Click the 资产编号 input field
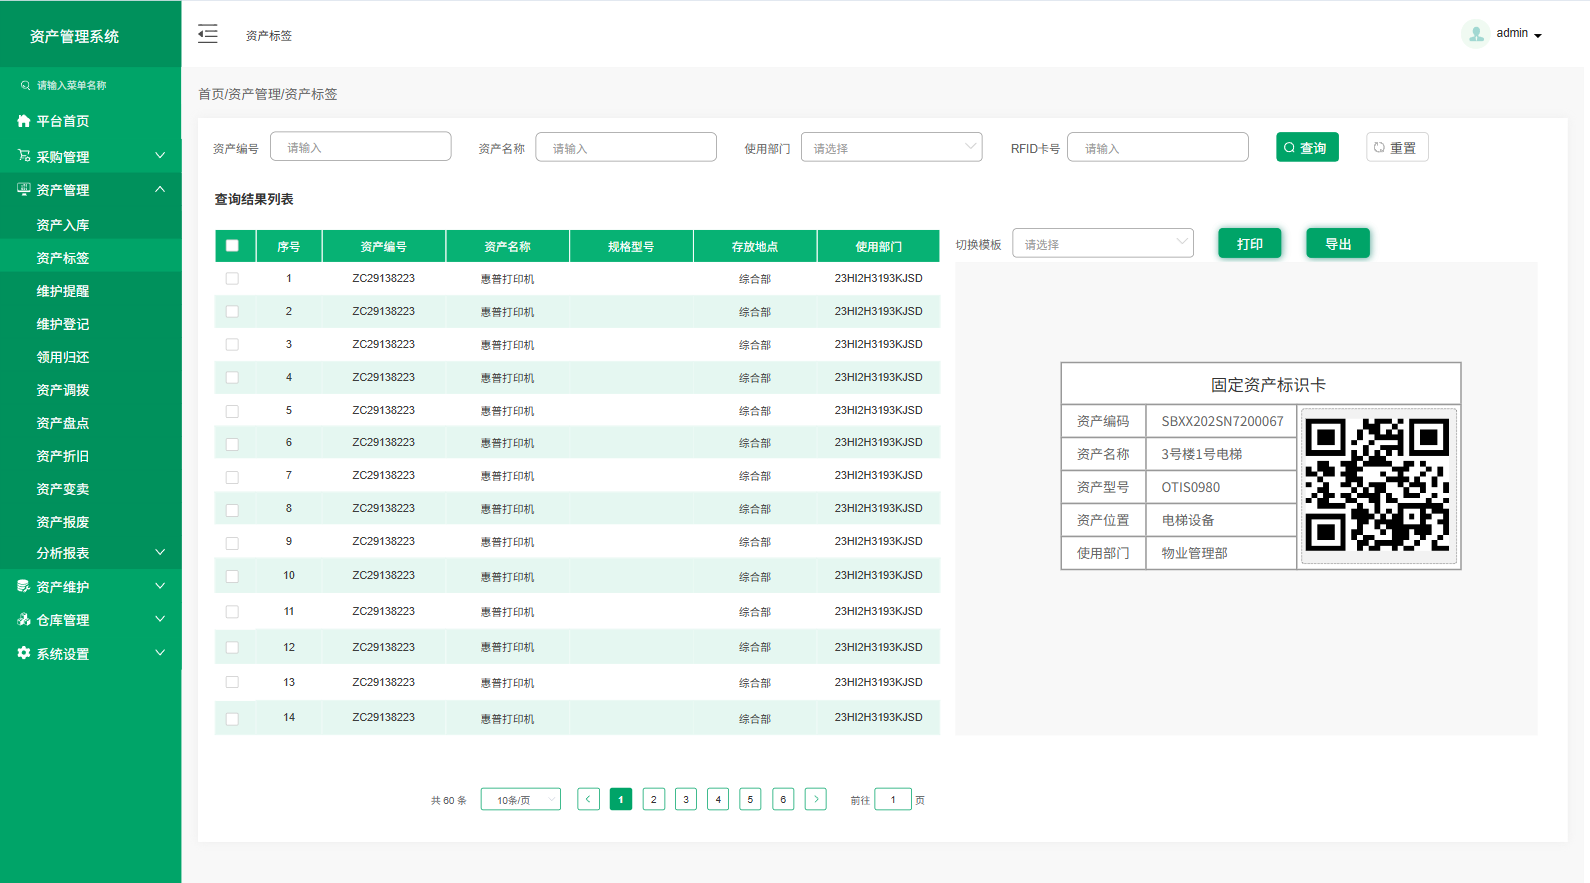 [360, 148]
